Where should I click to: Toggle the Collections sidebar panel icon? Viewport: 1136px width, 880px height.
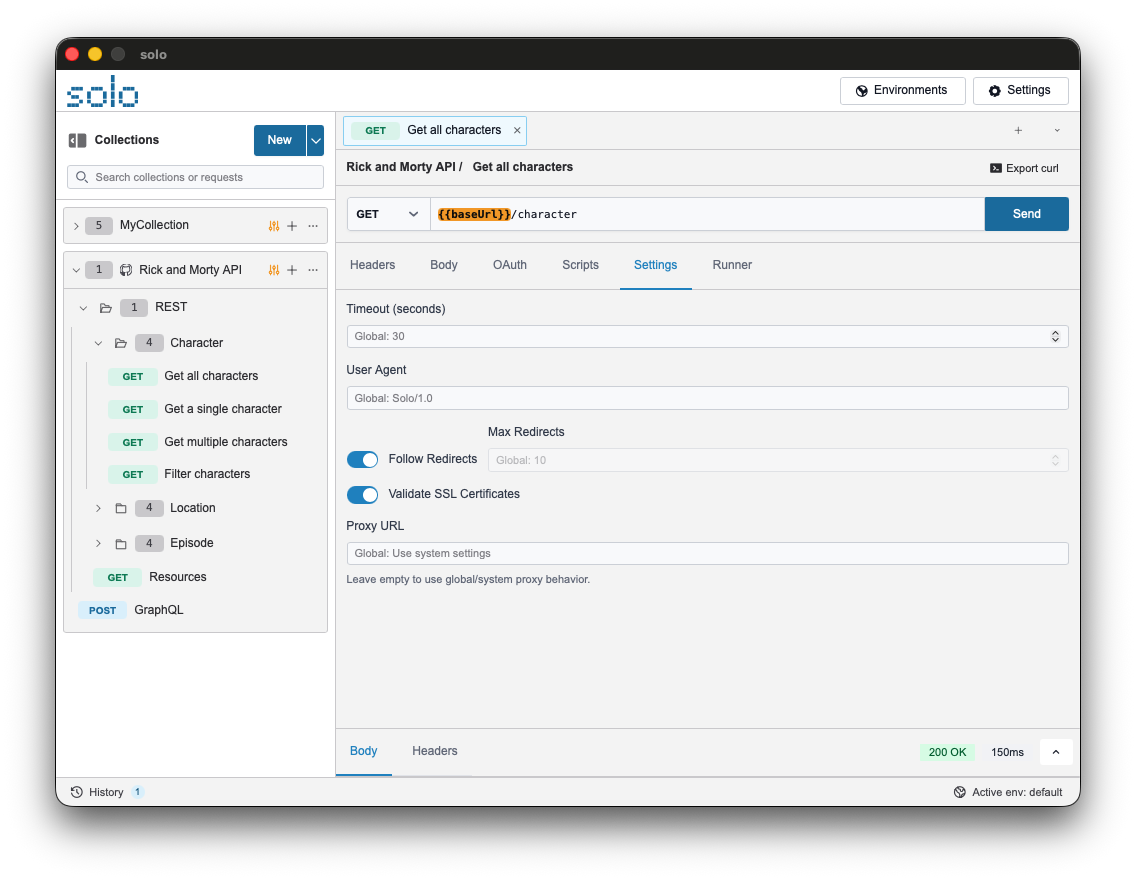pos(78,140)
